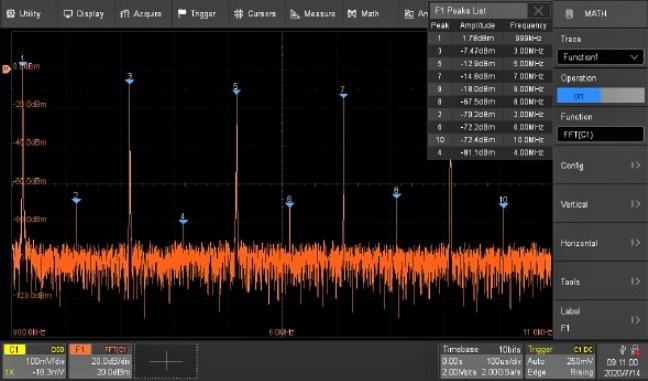Select the 2.00MHz peak row
Screen dimensions: 648x381
pos(490,114)
